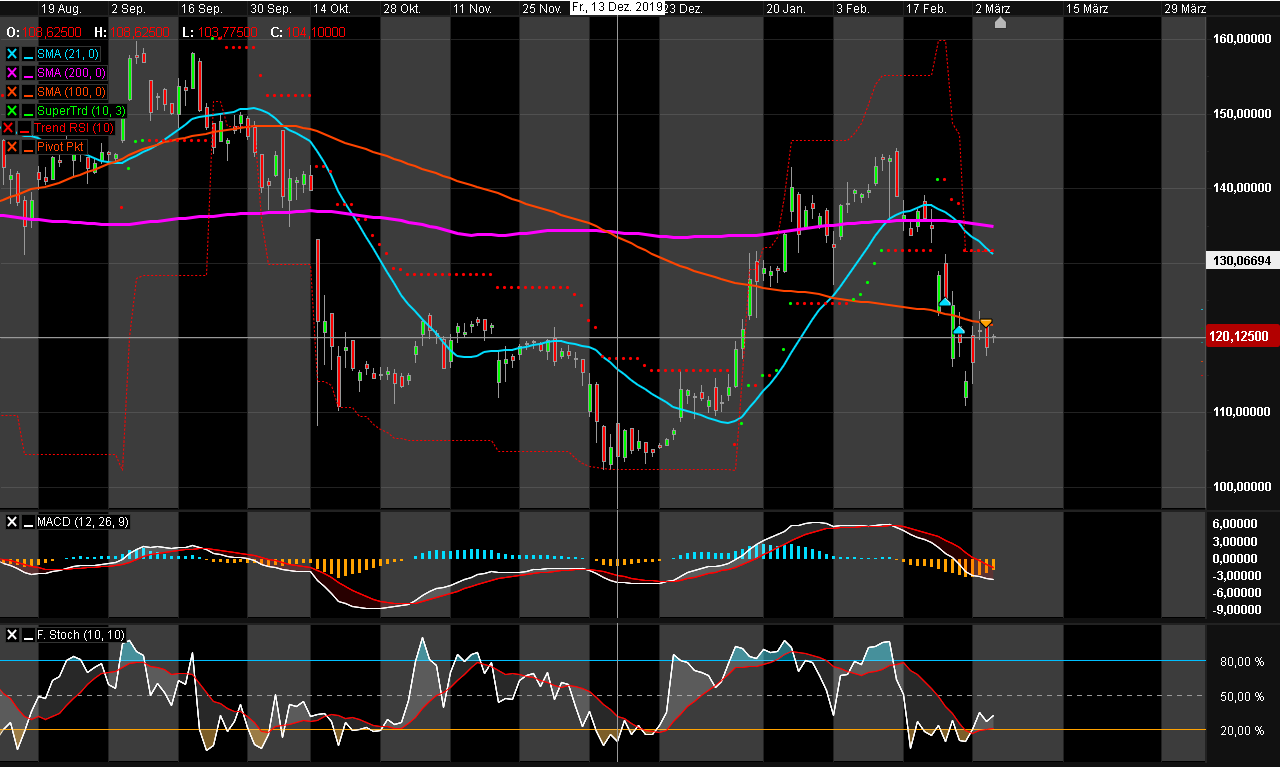1280x767 pixels.
Task: Click the yellow sell triangle on the chart
Action: (986, 322)
